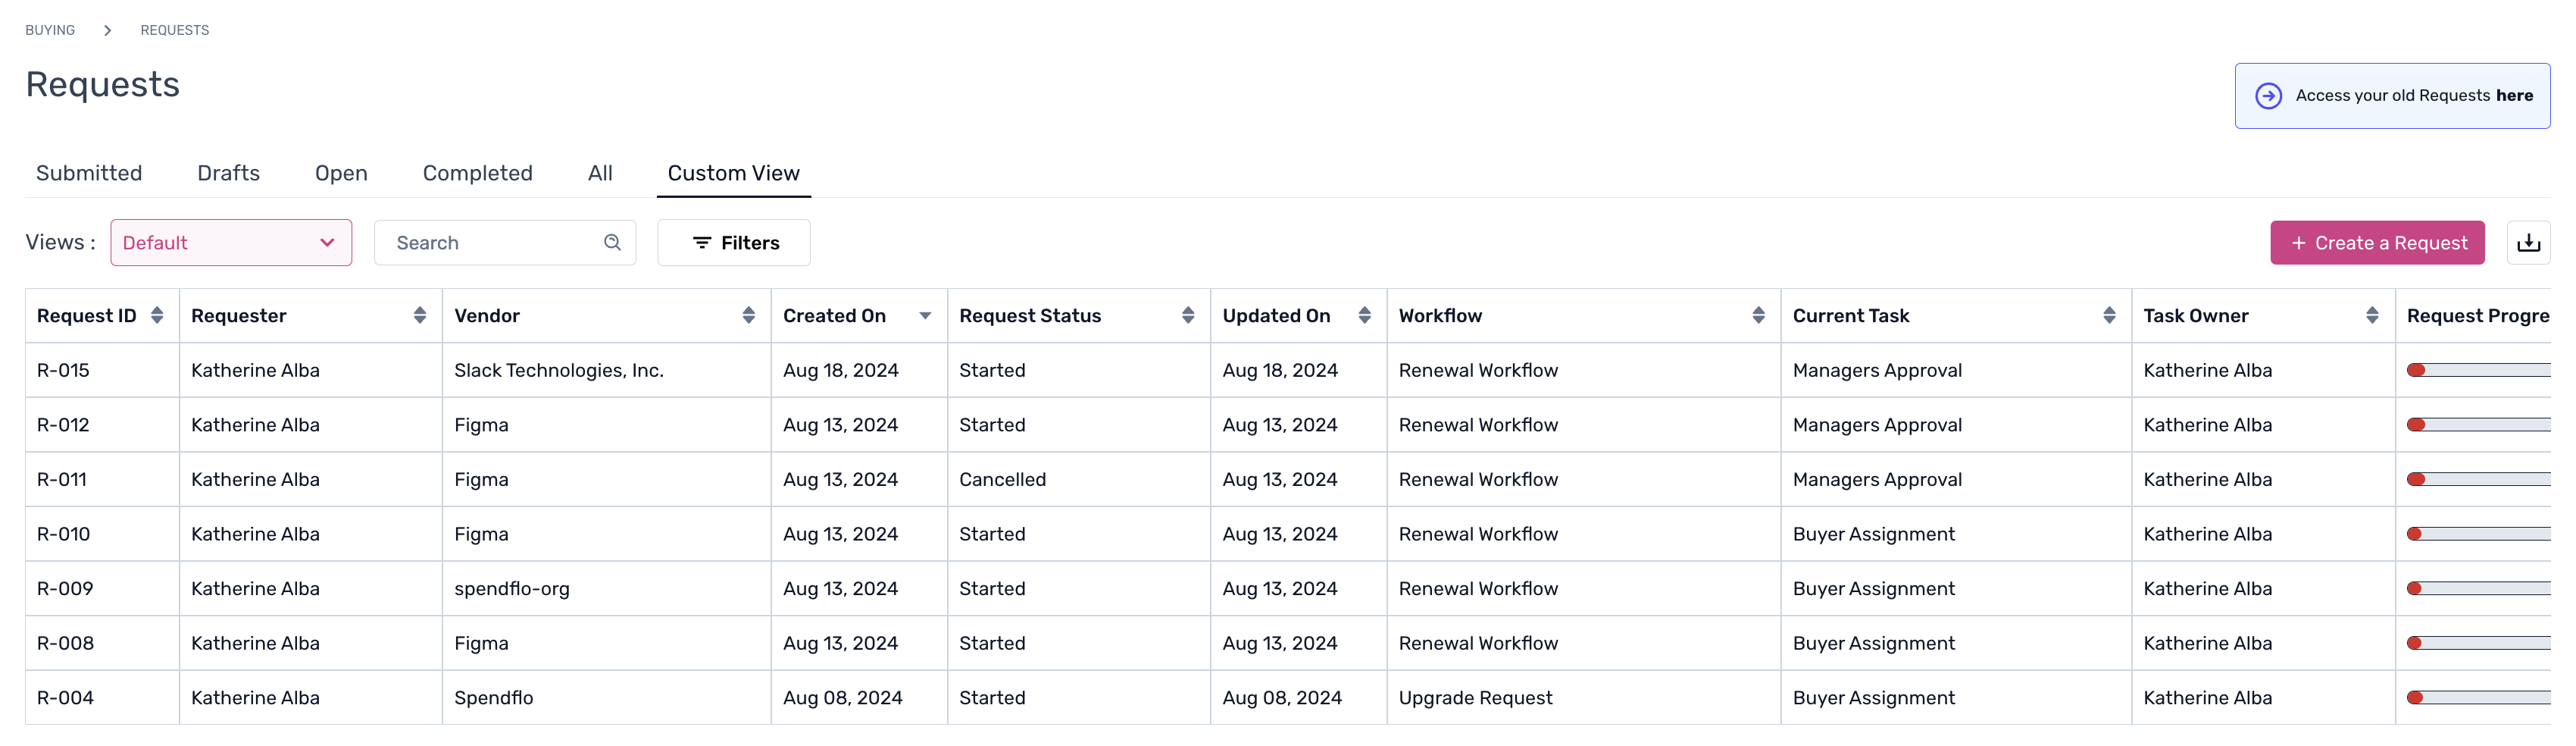This screenshot has height=746, width=2576.
Task: Switch to the Completed tab
Action: pos(477,173)
